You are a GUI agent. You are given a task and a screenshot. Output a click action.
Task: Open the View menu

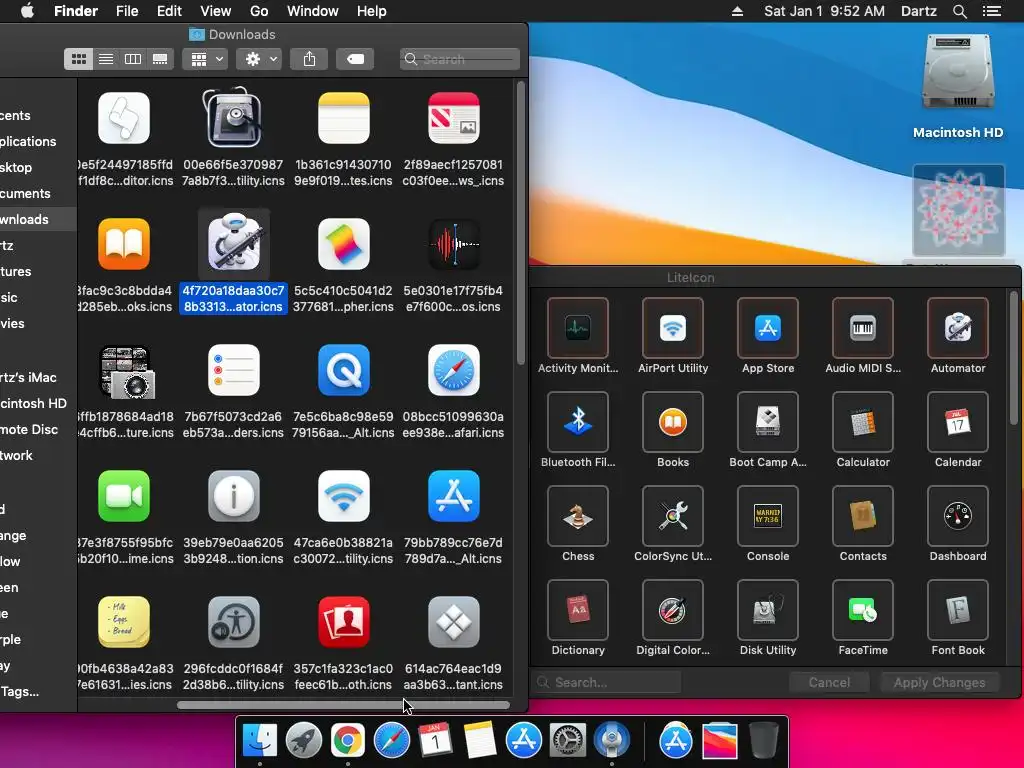(216, 11)
